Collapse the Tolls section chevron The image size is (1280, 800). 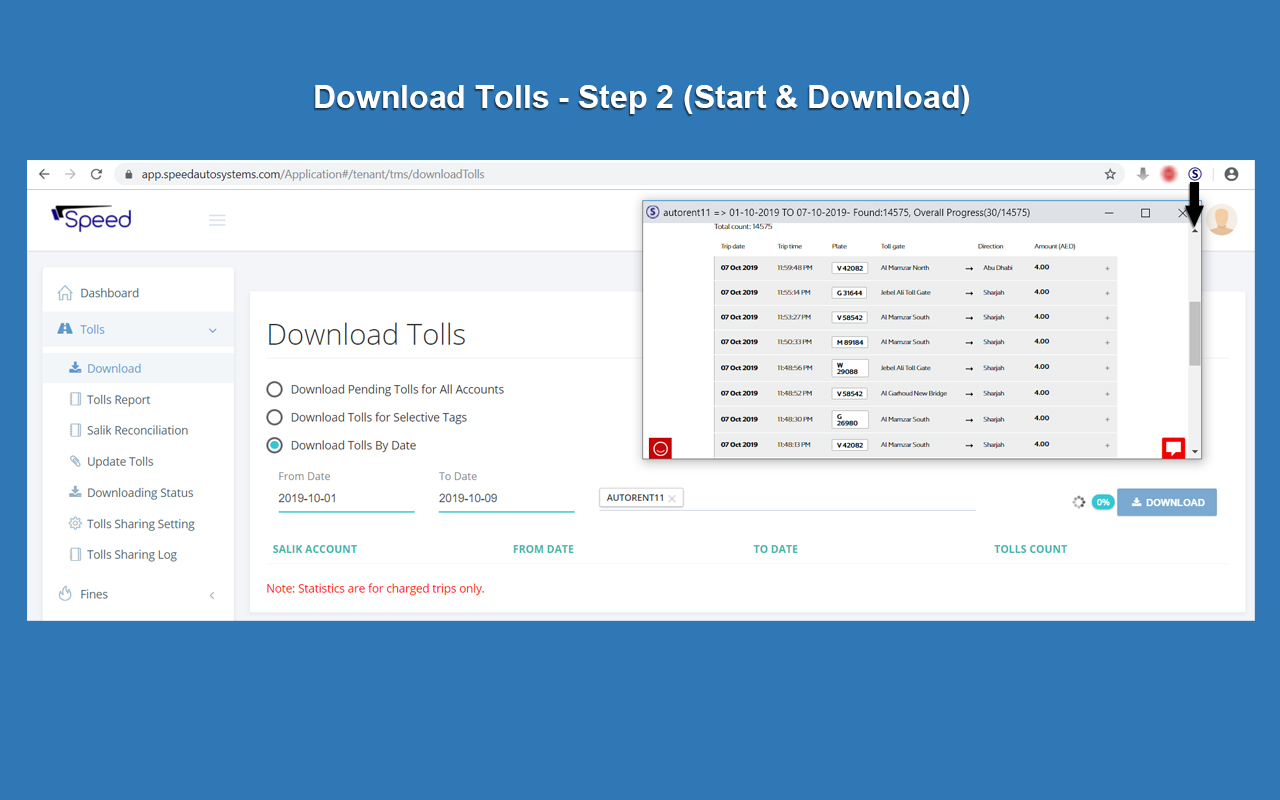point(211,329)
